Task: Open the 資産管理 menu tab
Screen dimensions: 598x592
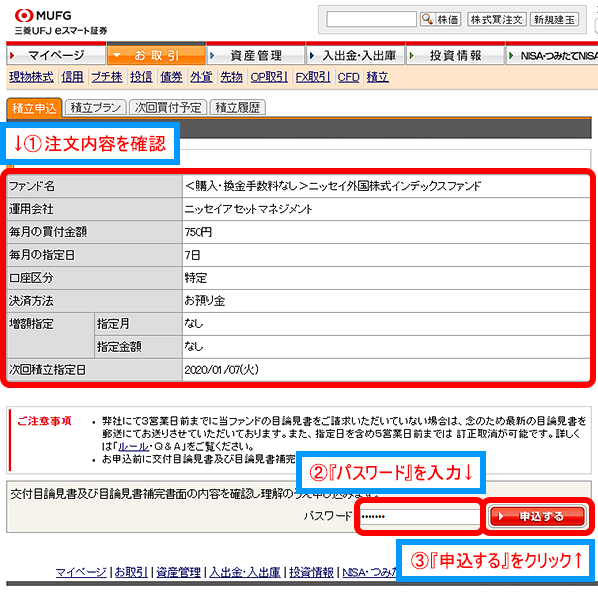Action: pos(256,55)
